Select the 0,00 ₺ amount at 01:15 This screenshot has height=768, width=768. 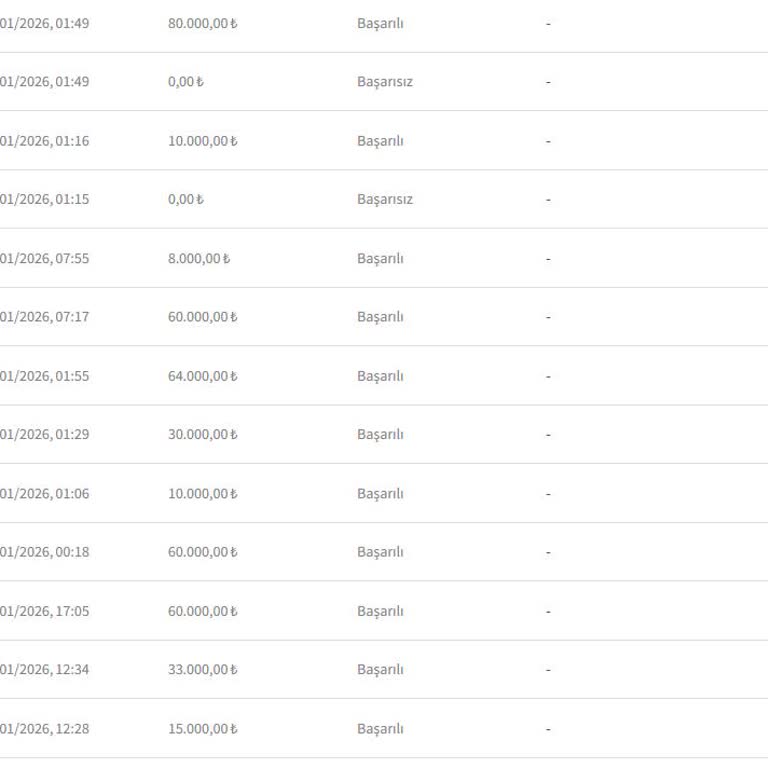click(x=186, y=199)
